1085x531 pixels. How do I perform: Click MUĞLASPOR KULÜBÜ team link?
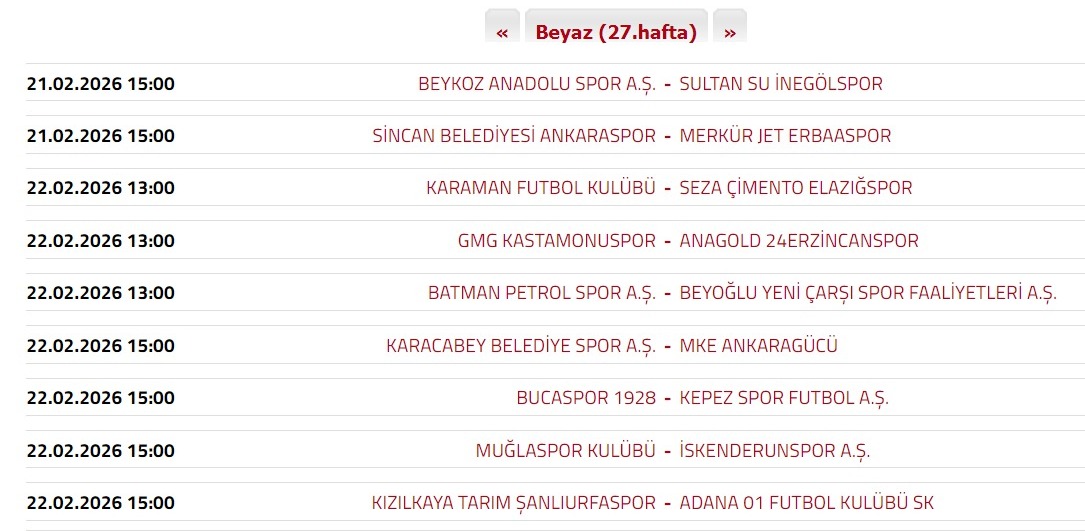tap(566, 451)
